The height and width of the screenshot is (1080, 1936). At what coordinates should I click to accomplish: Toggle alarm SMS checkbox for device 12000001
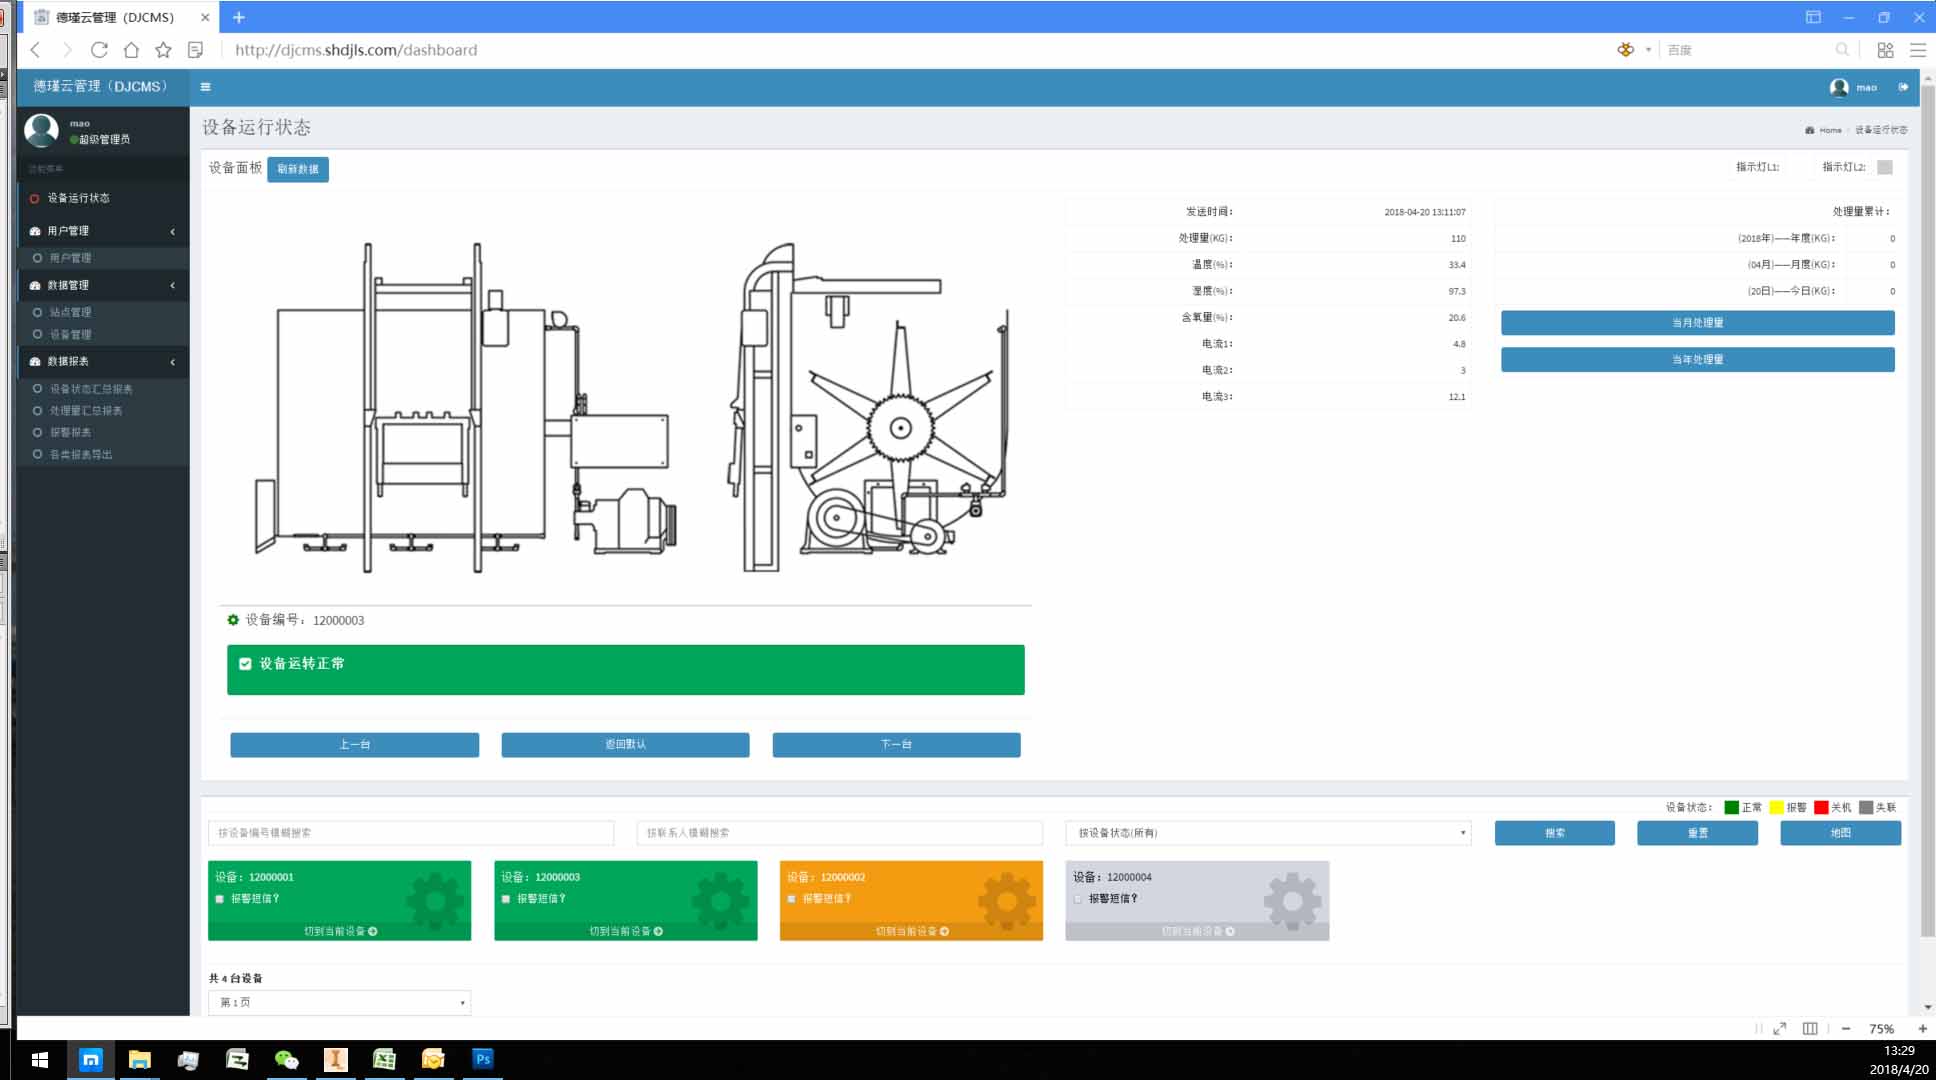click(220, 899)
